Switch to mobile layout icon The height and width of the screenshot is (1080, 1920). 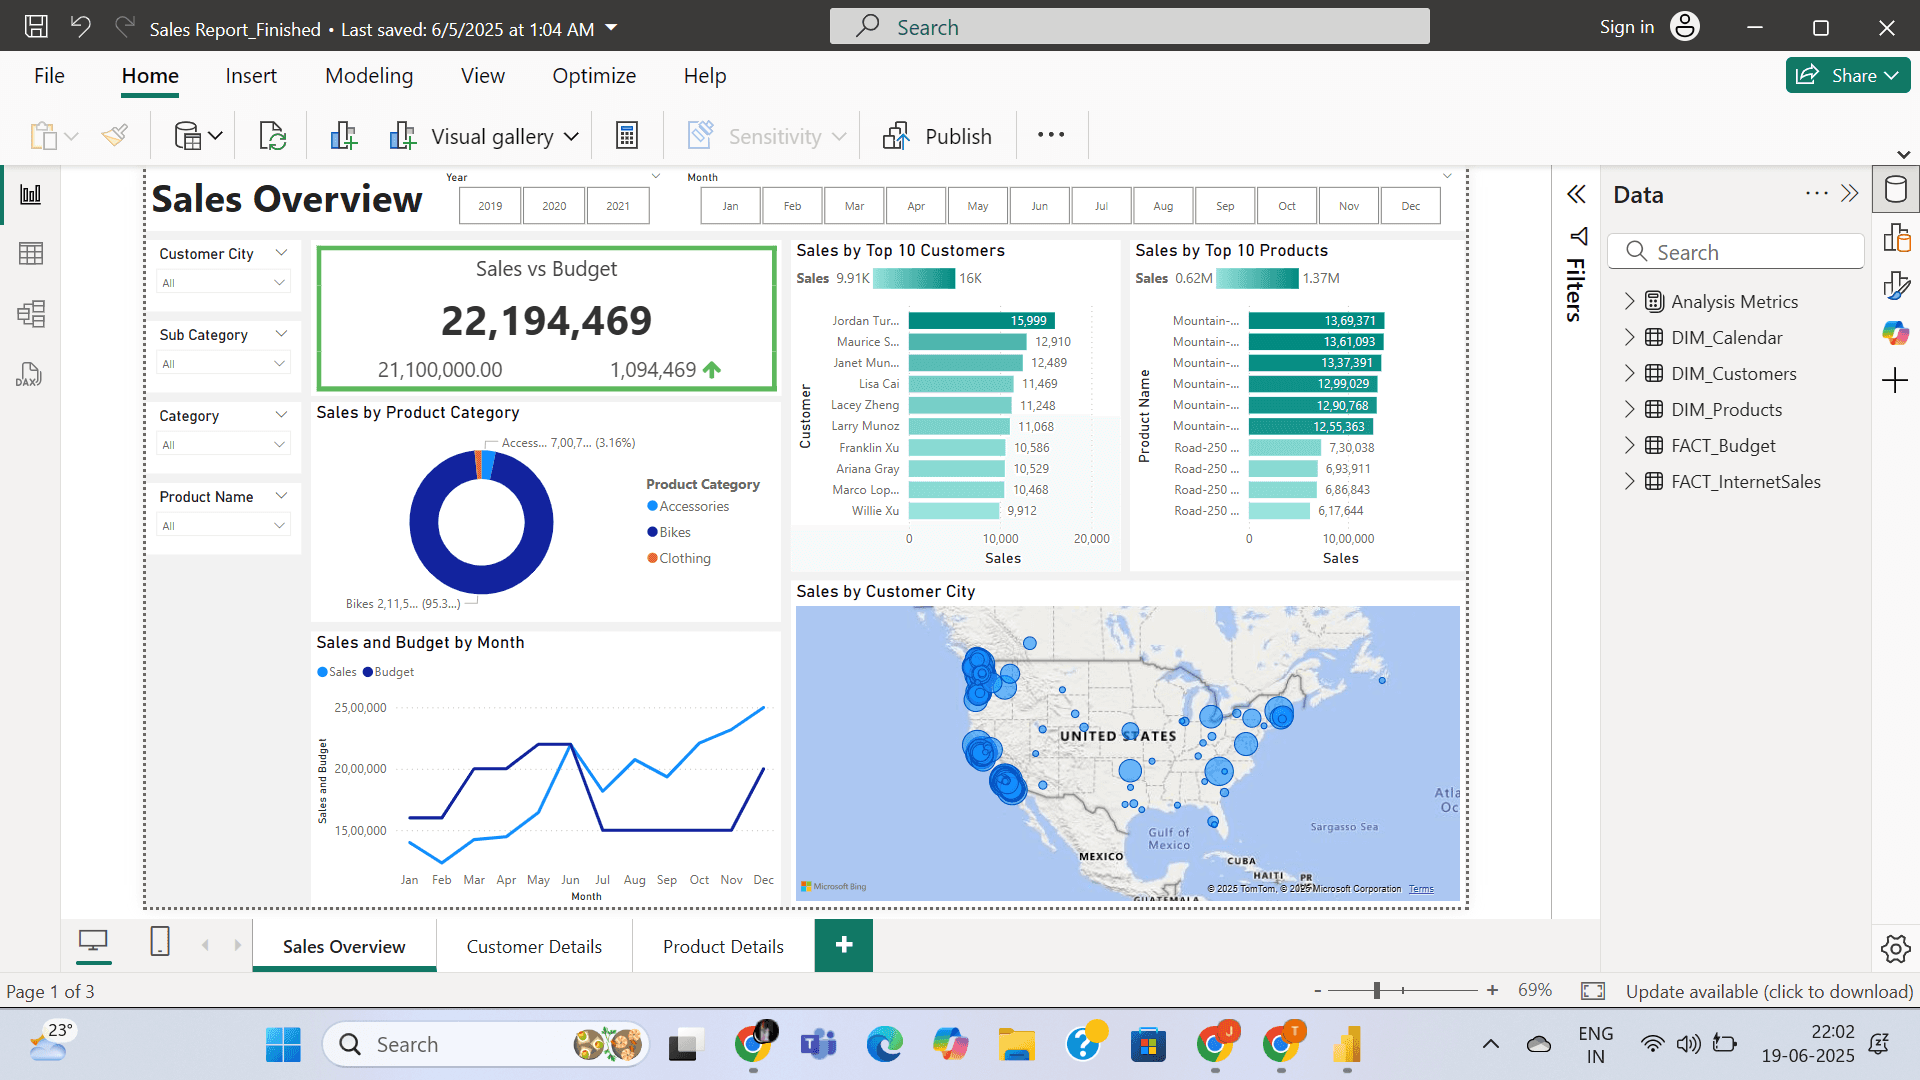[159, 941]
